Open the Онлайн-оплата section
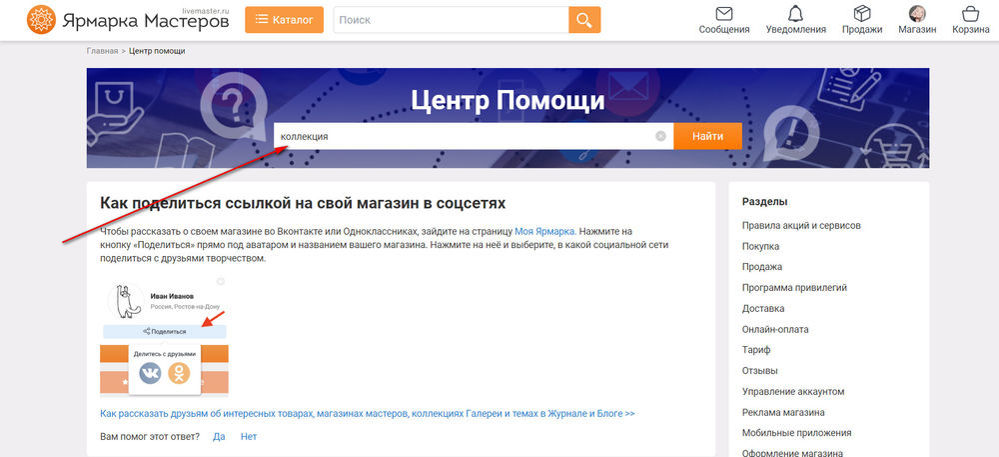 pyautogui.click(x=775, y=329)
